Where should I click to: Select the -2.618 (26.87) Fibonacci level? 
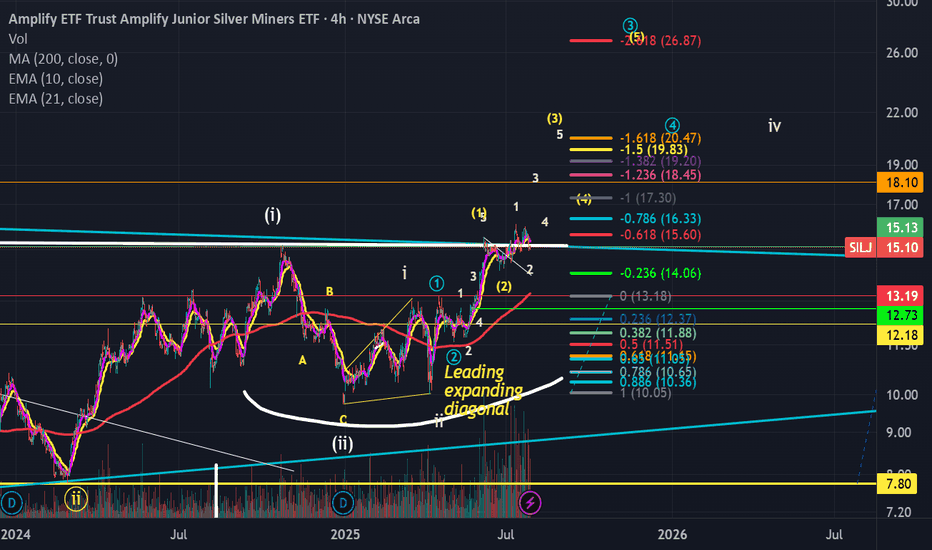pos(660,40)
